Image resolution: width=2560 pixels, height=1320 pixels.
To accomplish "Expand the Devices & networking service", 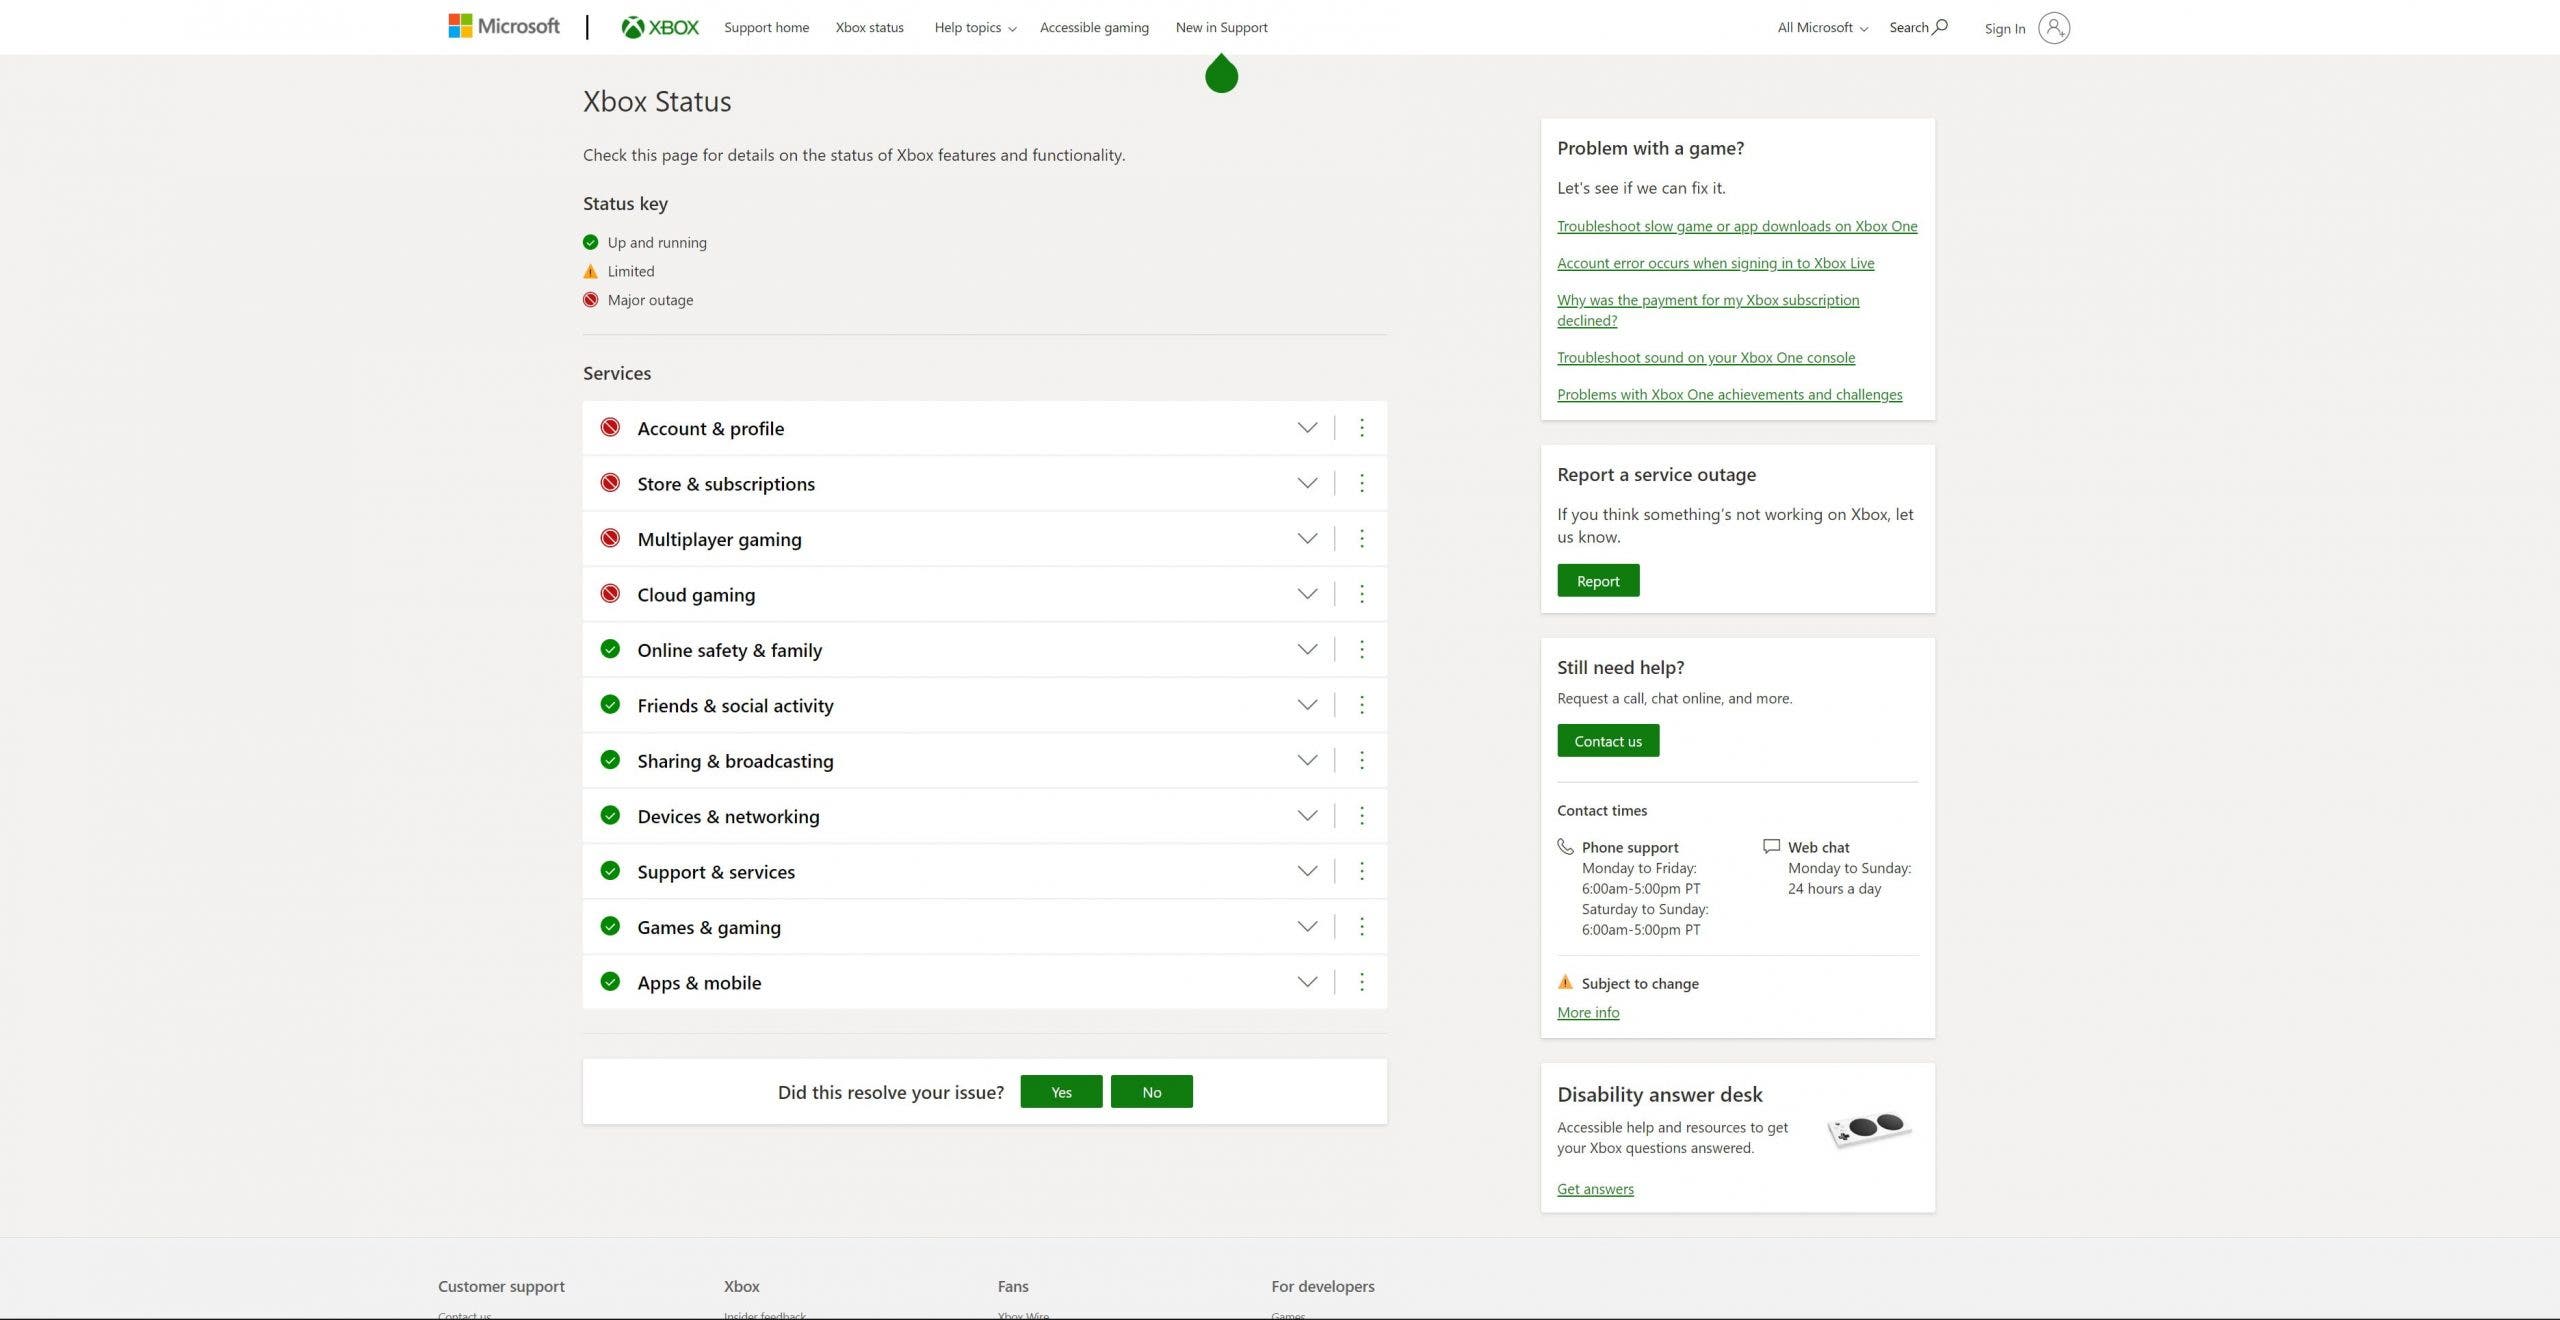I will [x=1307, y=816].
